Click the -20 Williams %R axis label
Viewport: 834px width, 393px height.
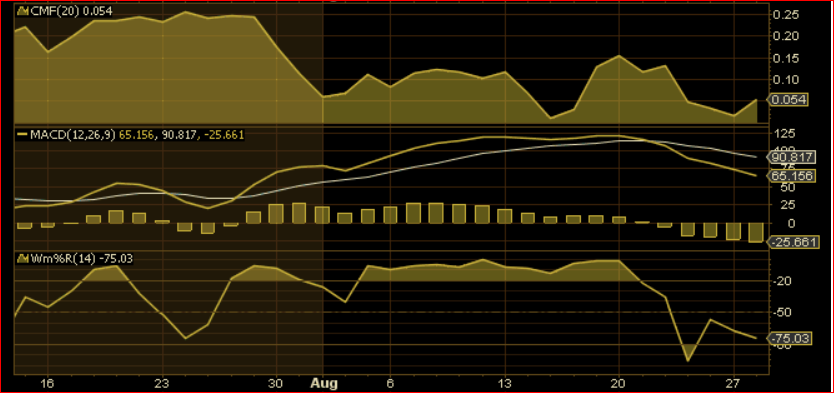pos(781,281)
